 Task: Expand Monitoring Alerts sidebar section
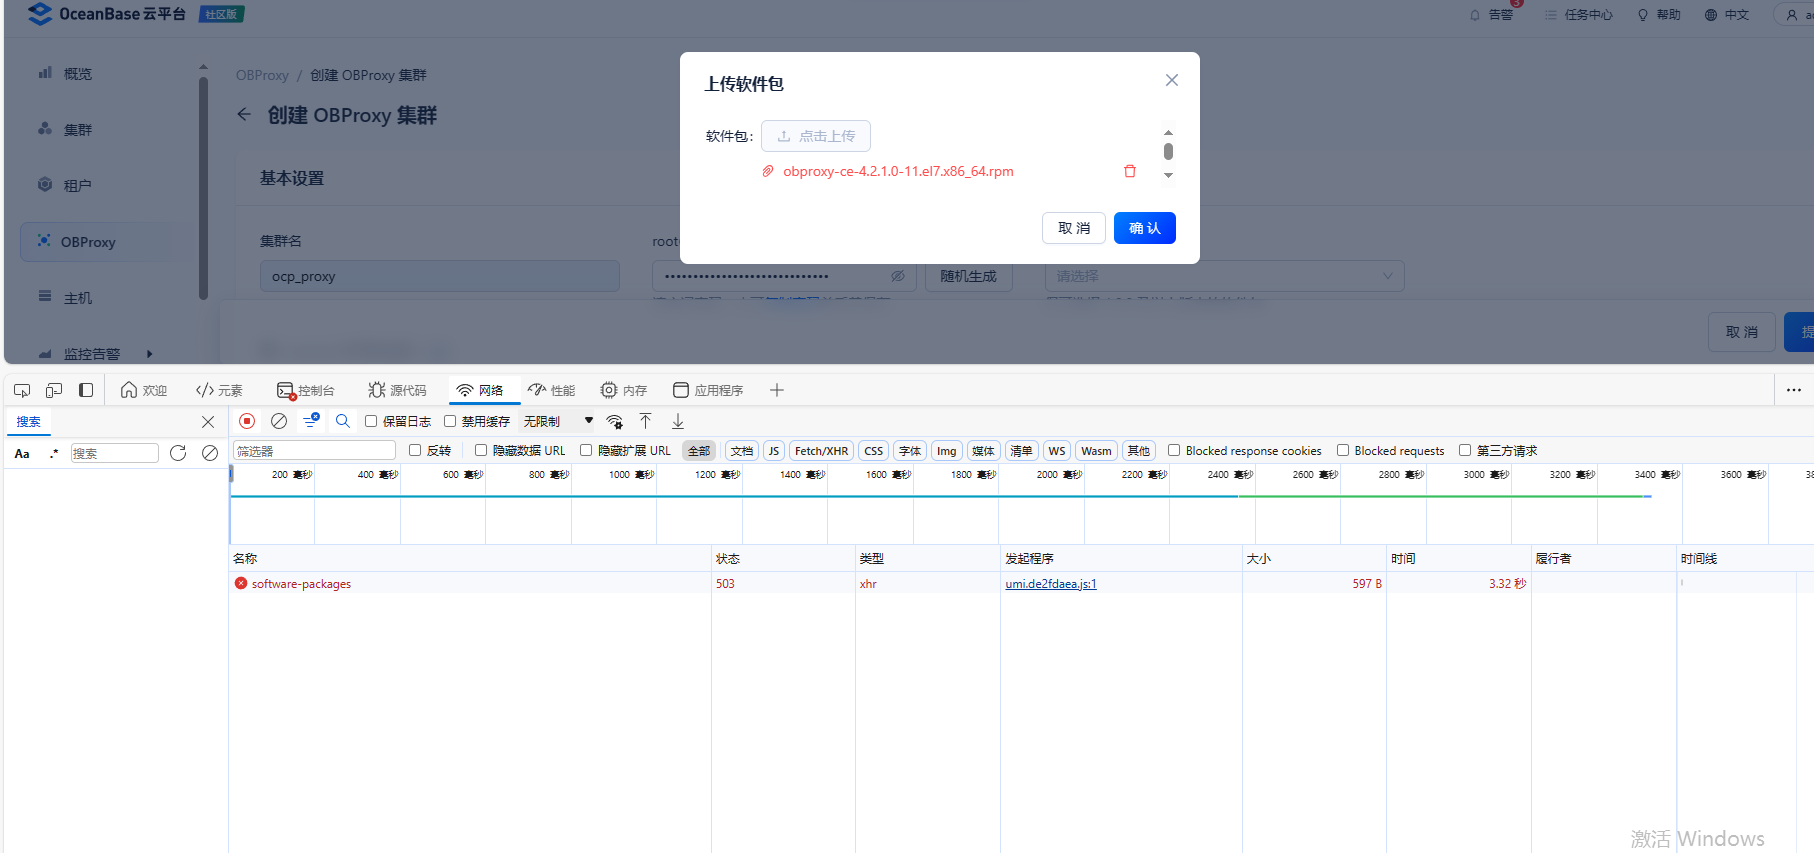149,354
